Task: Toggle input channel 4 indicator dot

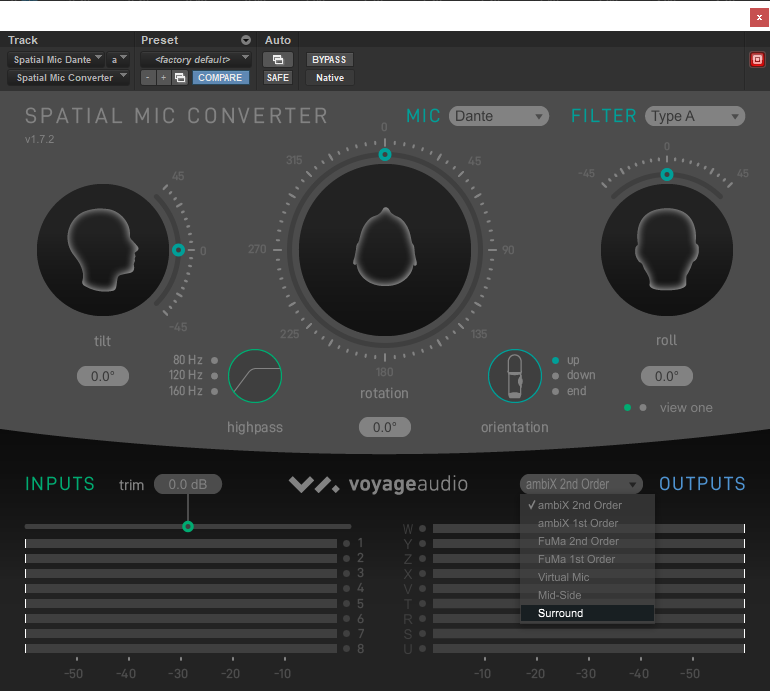Action: [x=347, y=588]
